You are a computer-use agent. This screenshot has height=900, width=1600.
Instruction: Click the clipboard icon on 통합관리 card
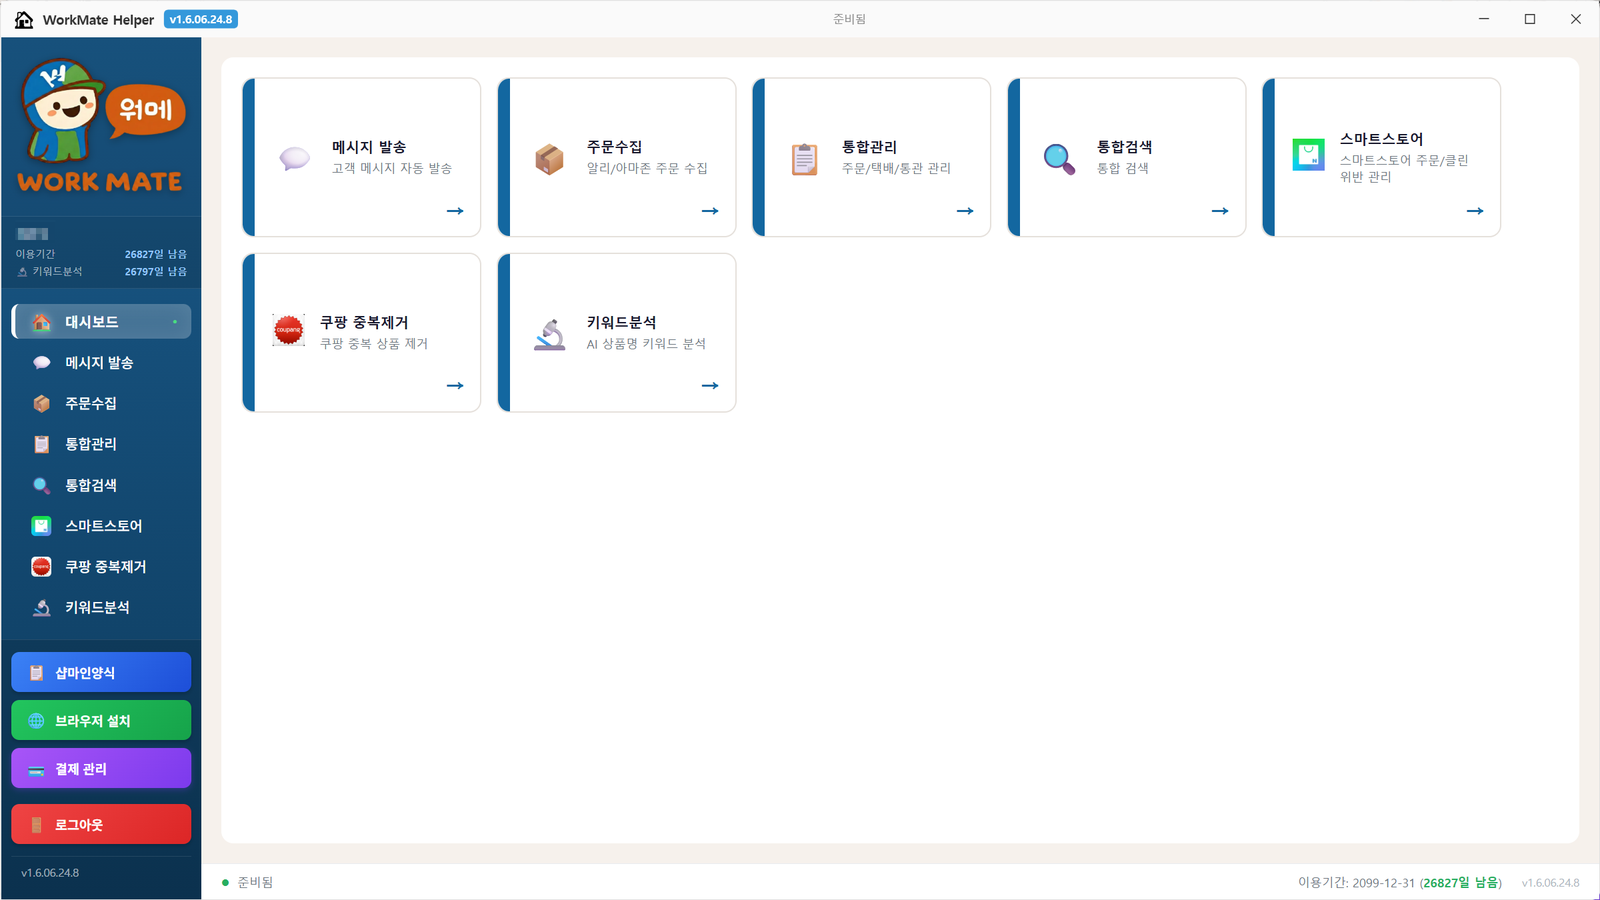(x=805, y=159)
